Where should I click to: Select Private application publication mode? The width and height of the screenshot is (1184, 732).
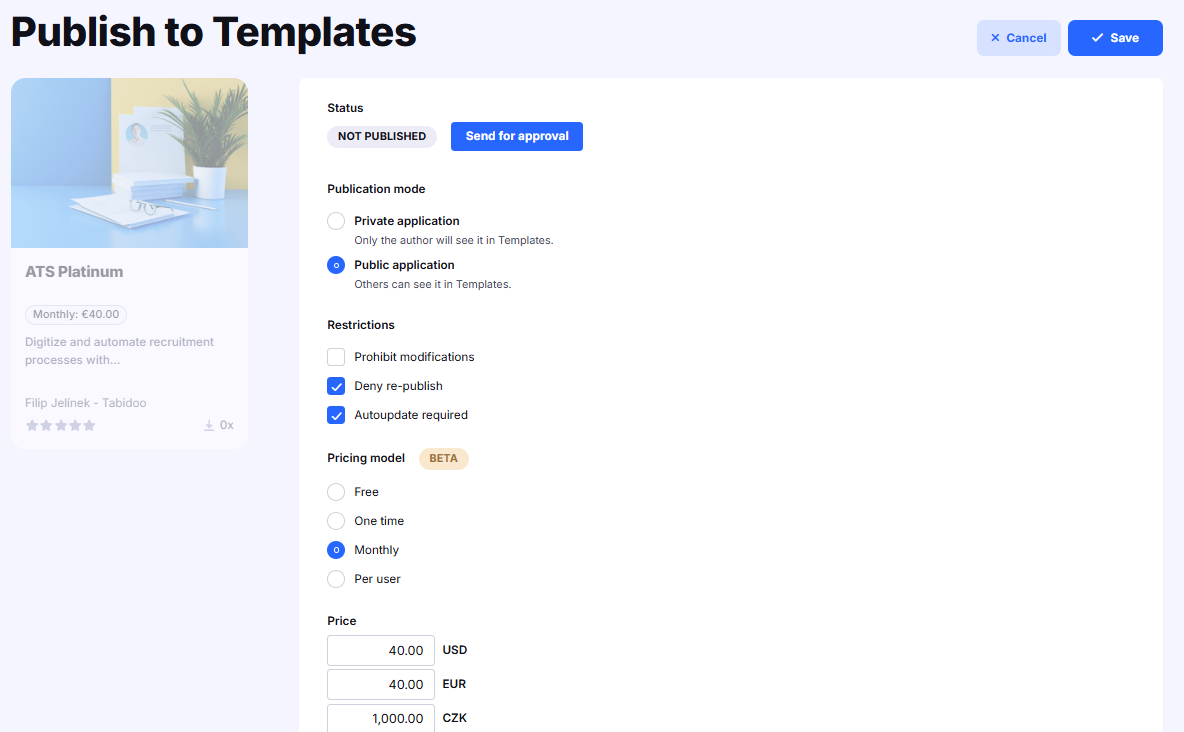(336, 221)
